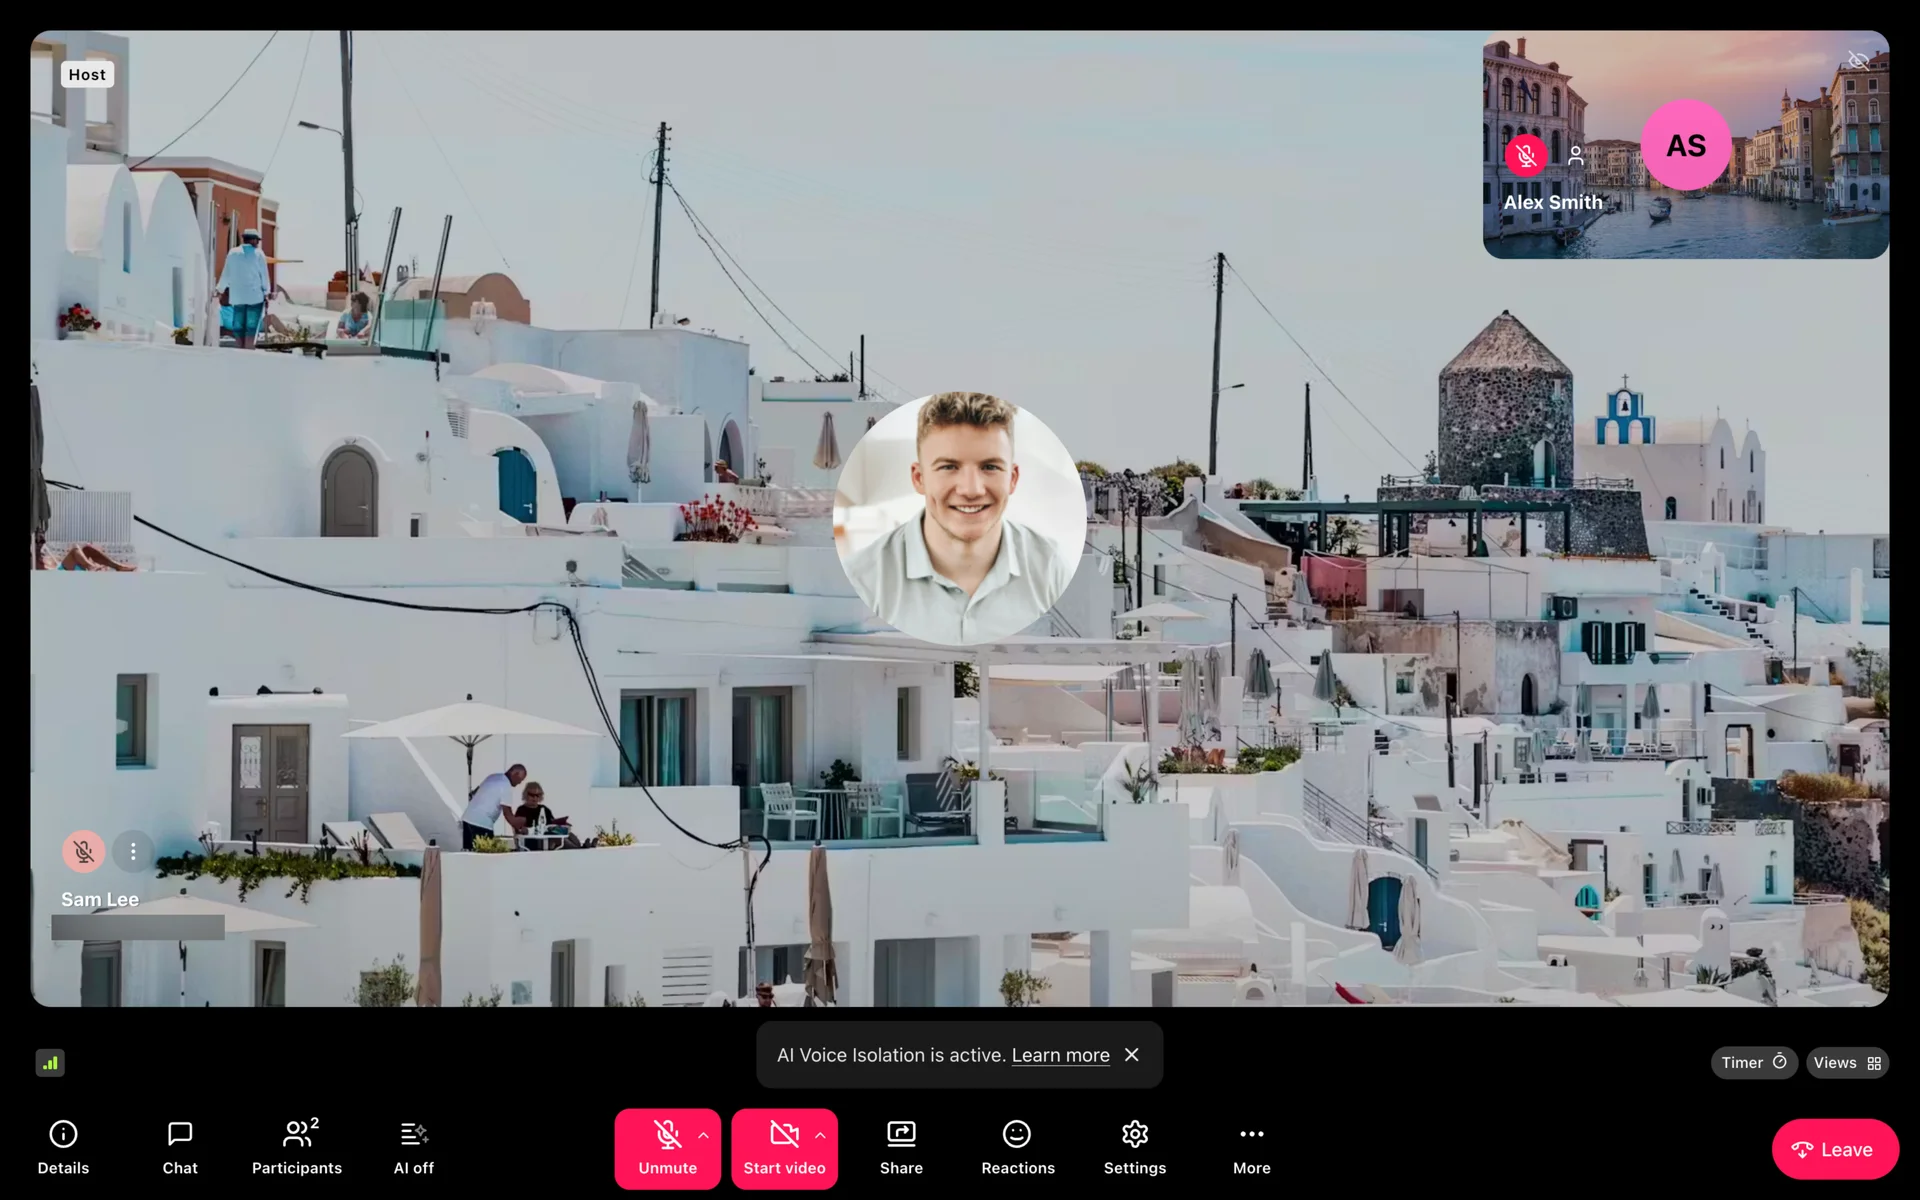Toggle hidden-eye icon on Alex Smith tile

[x=1858, y=61]
